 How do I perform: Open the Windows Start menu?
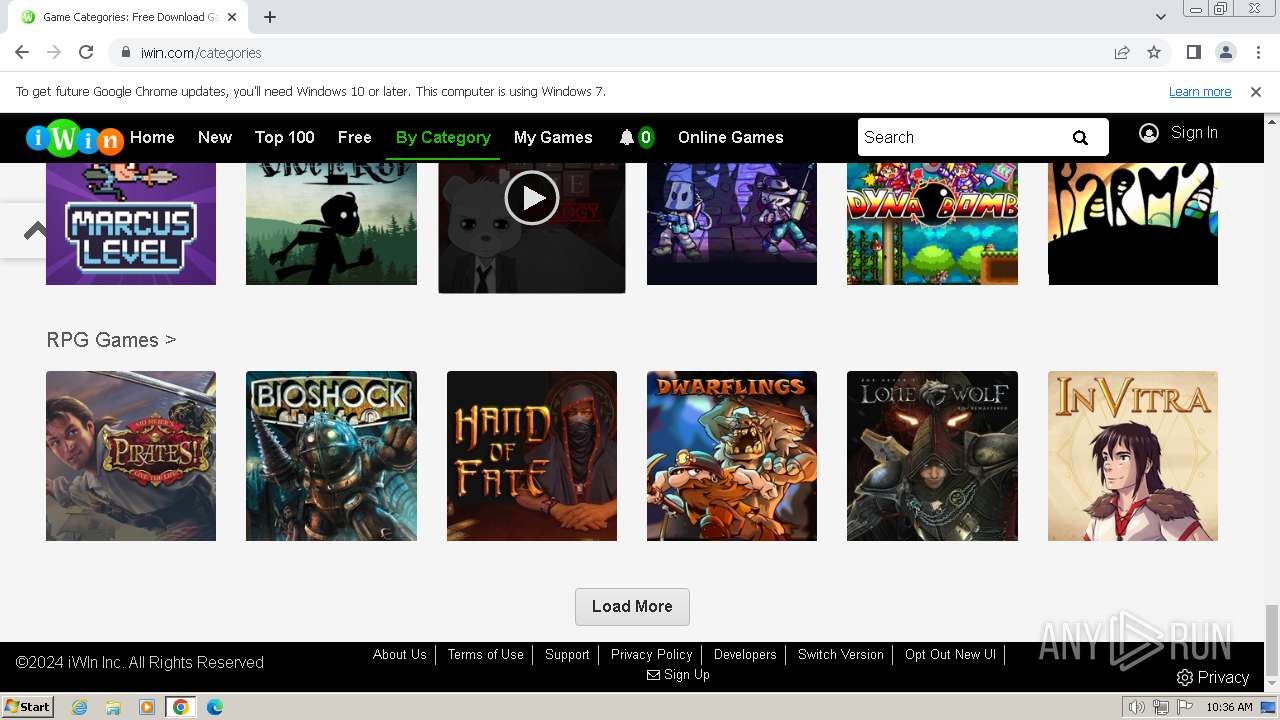click(x=27, y=707)
